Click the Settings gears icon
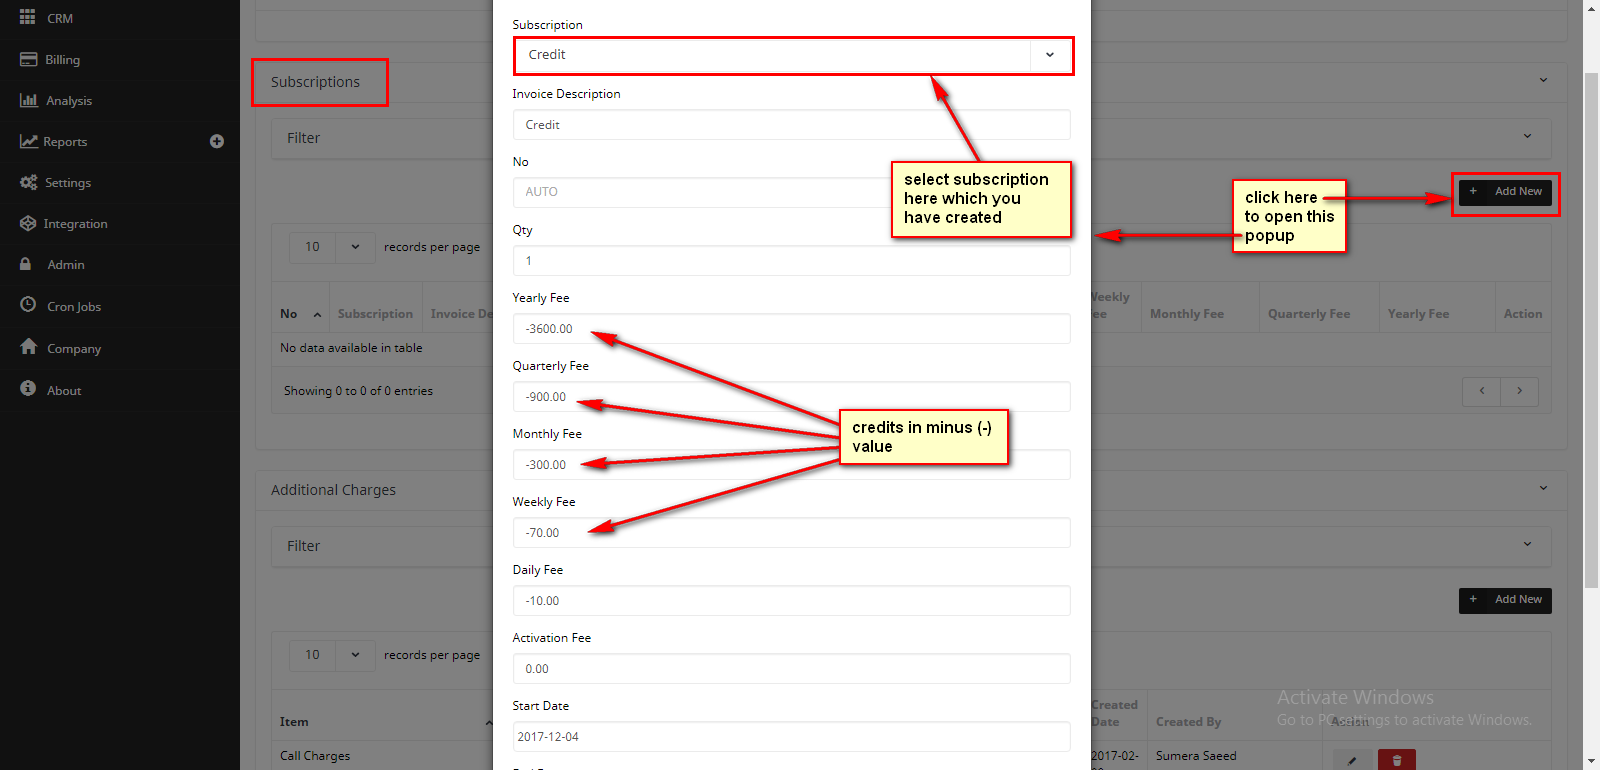 coord(28,183)
